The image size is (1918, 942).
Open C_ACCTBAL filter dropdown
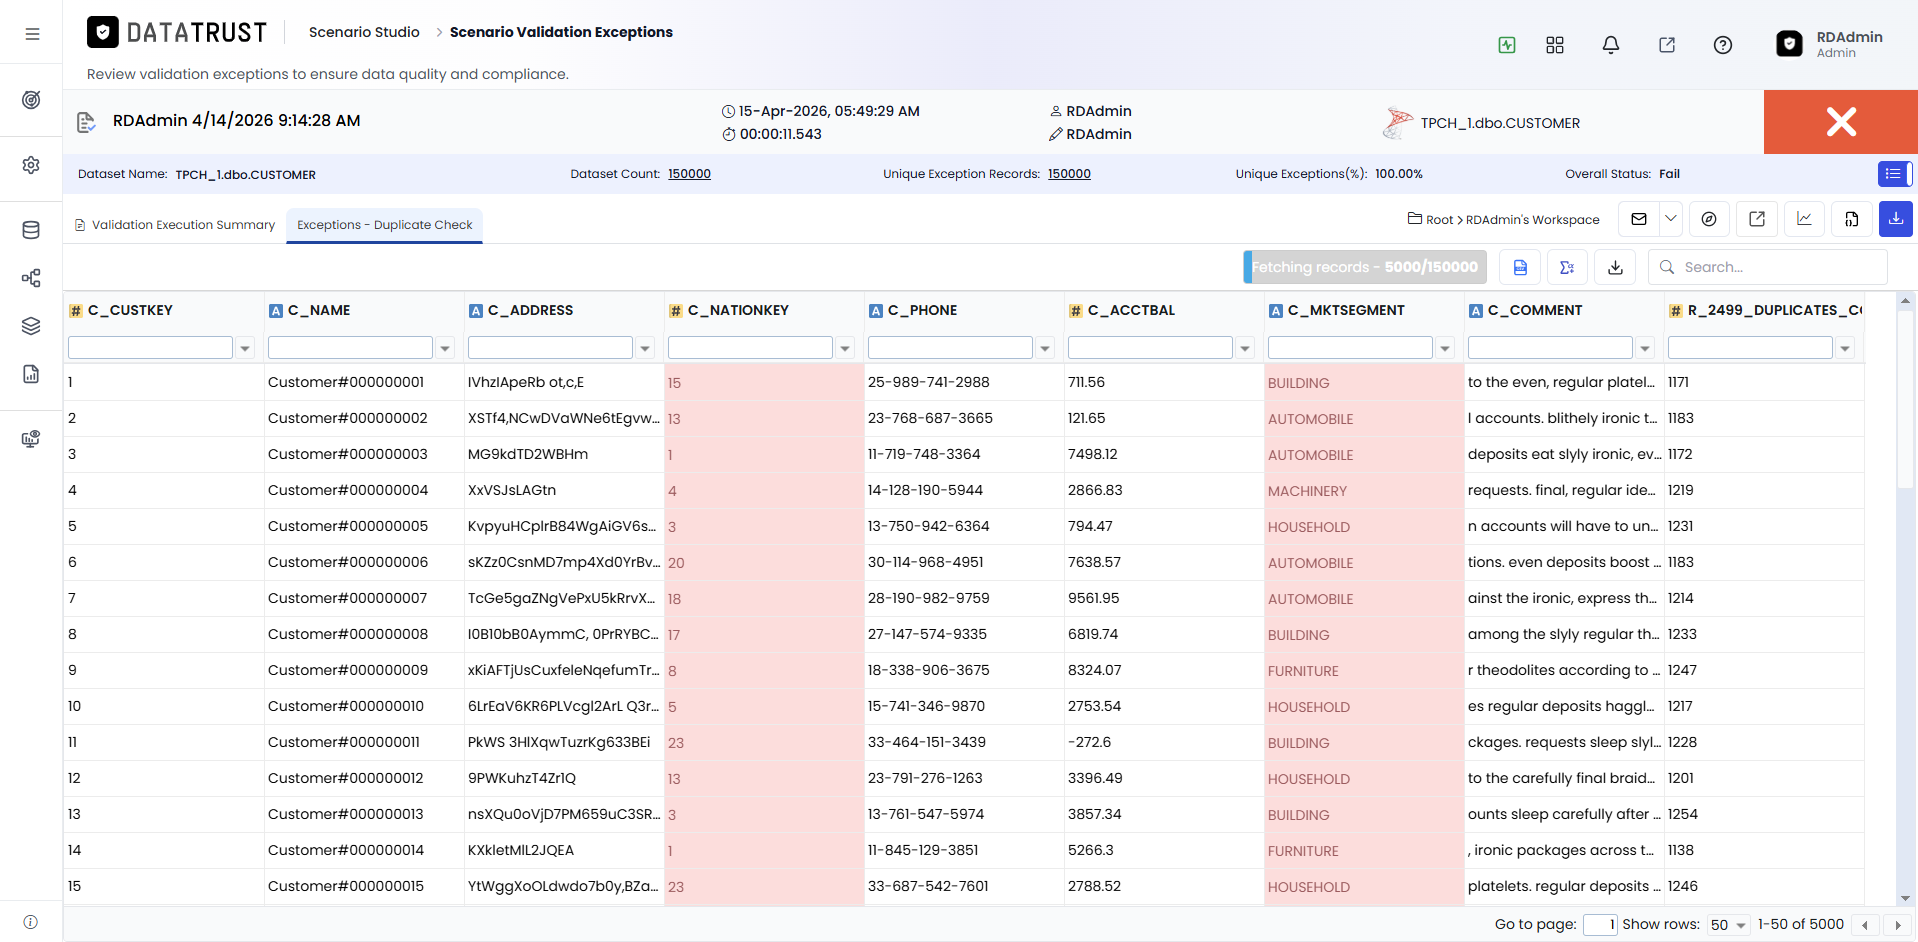(1245, 348)
